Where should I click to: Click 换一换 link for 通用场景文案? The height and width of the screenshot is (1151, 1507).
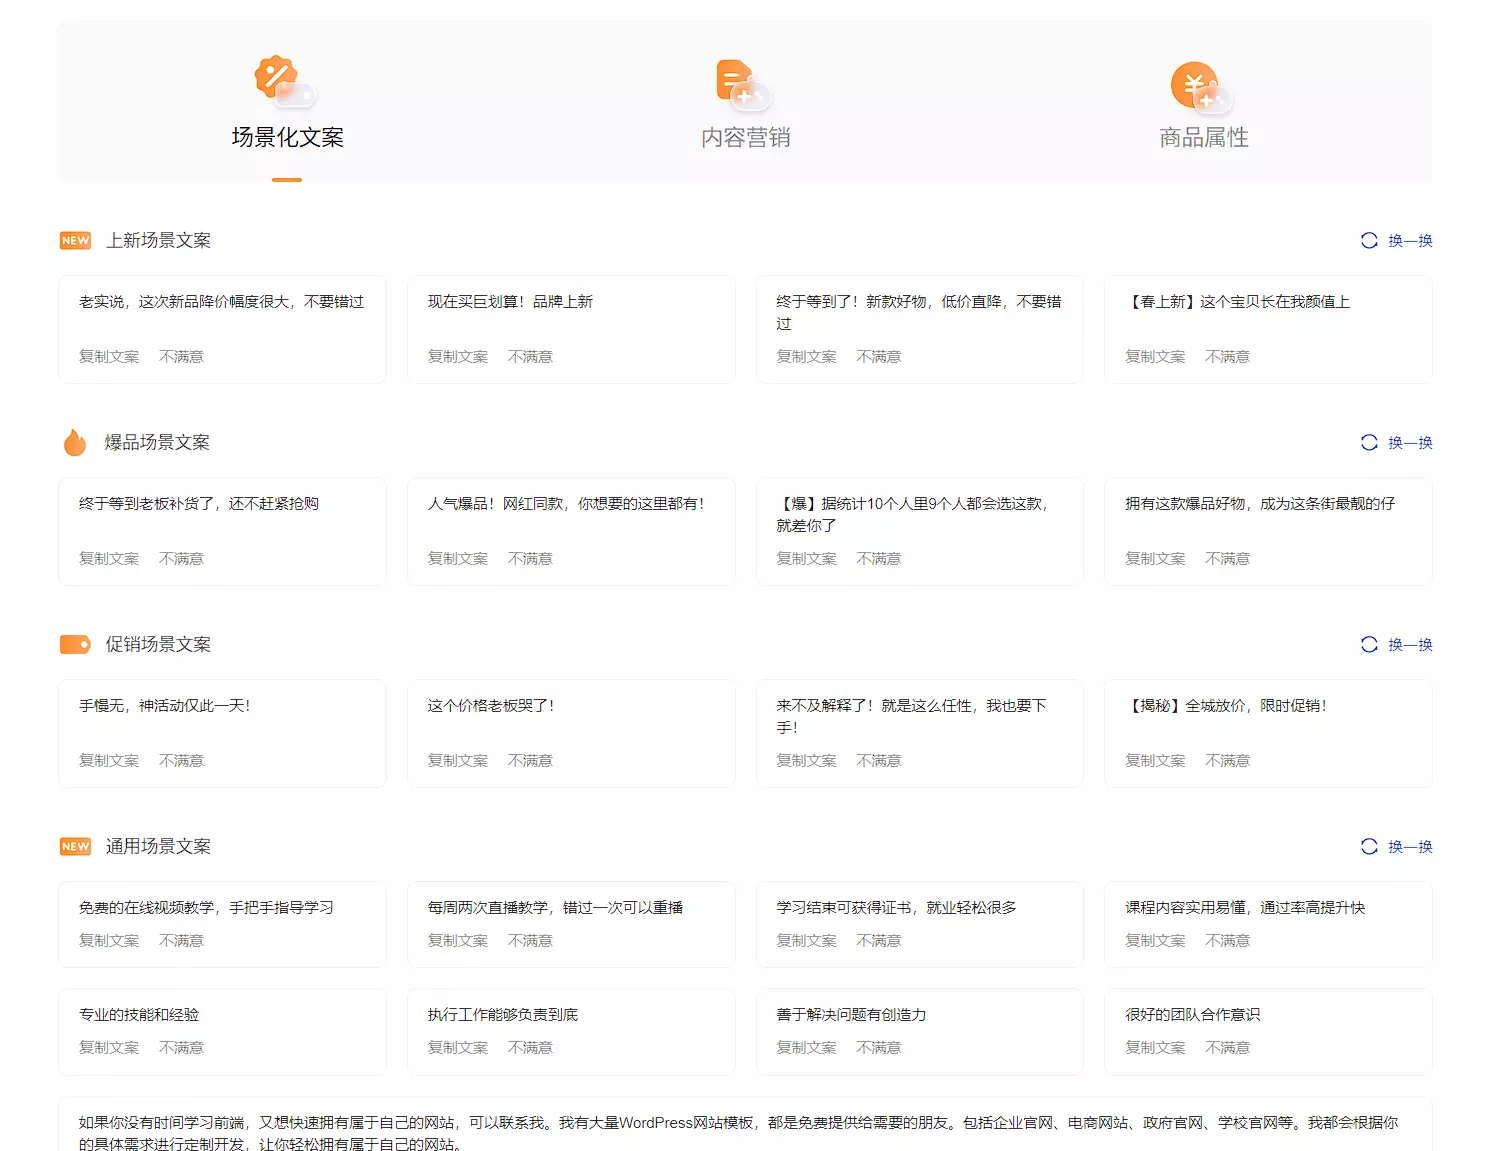1410,847
